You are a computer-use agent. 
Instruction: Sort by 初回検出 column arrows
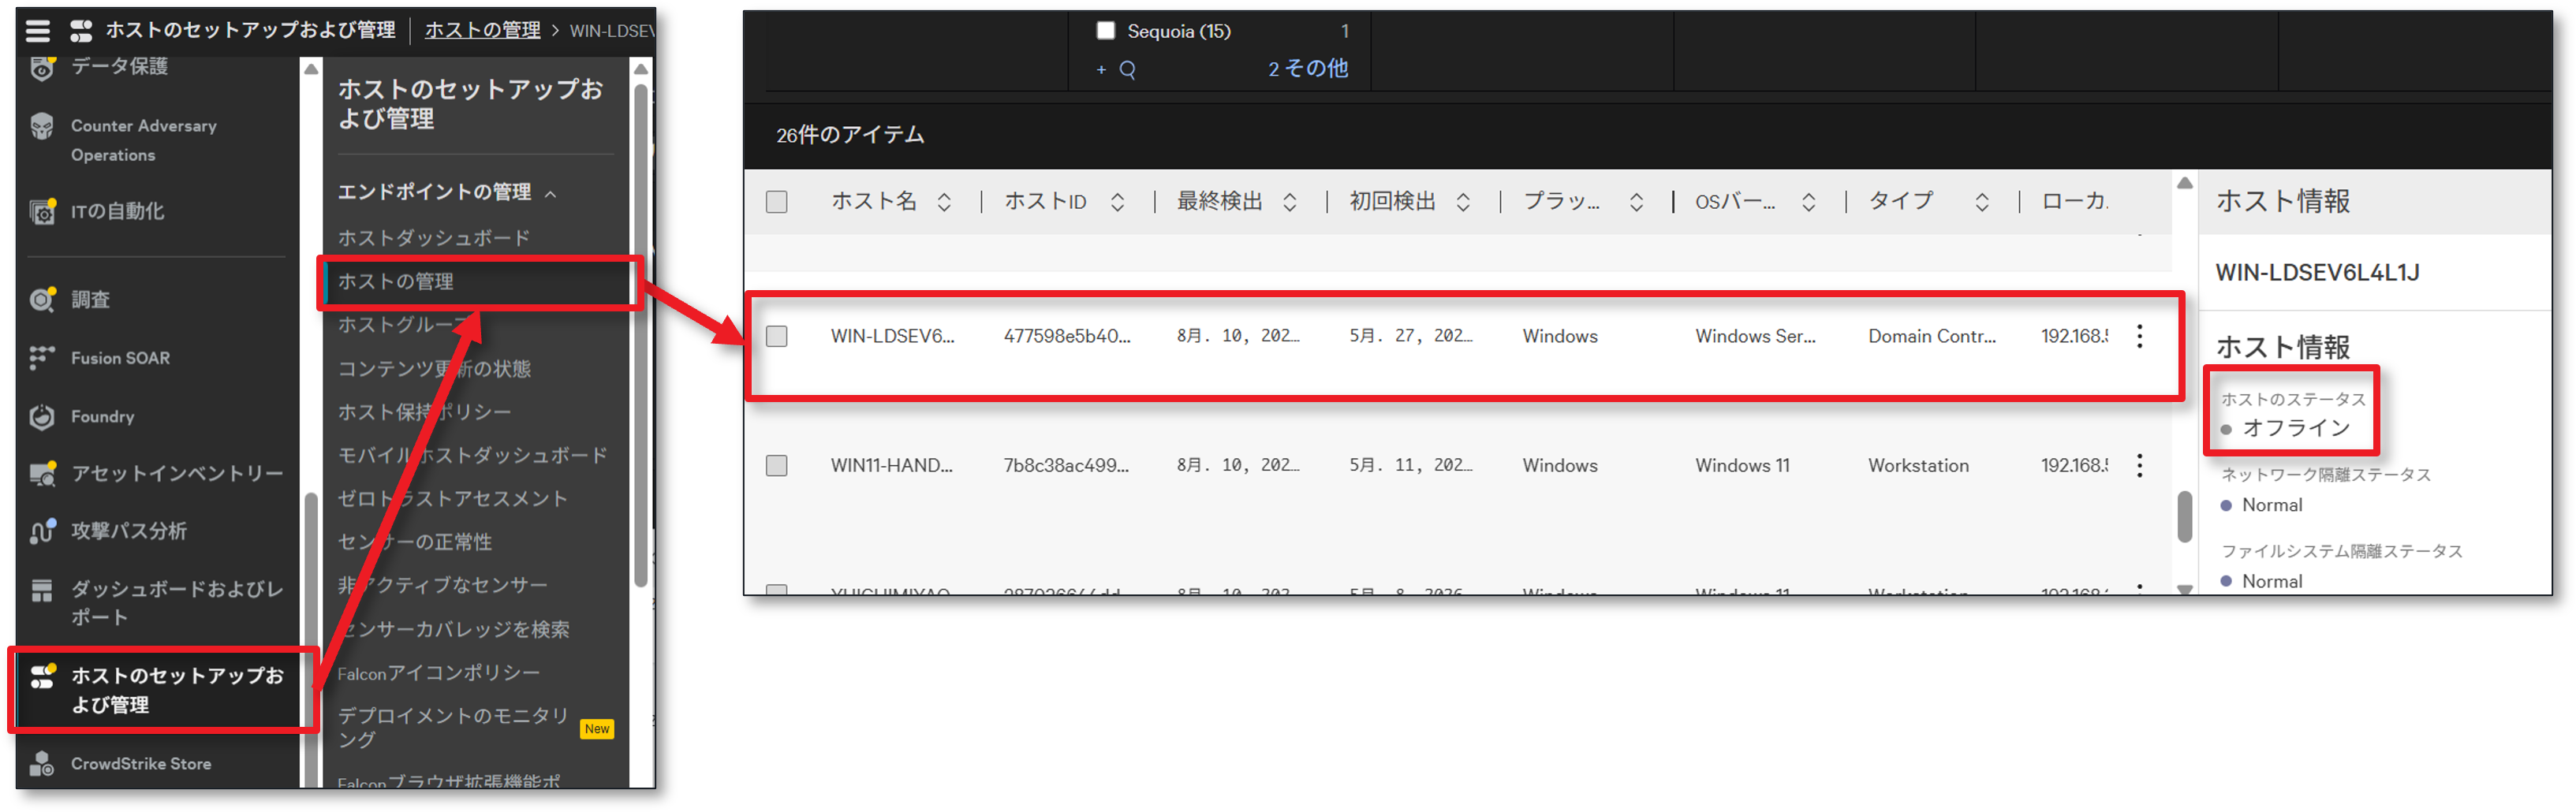1463,202
